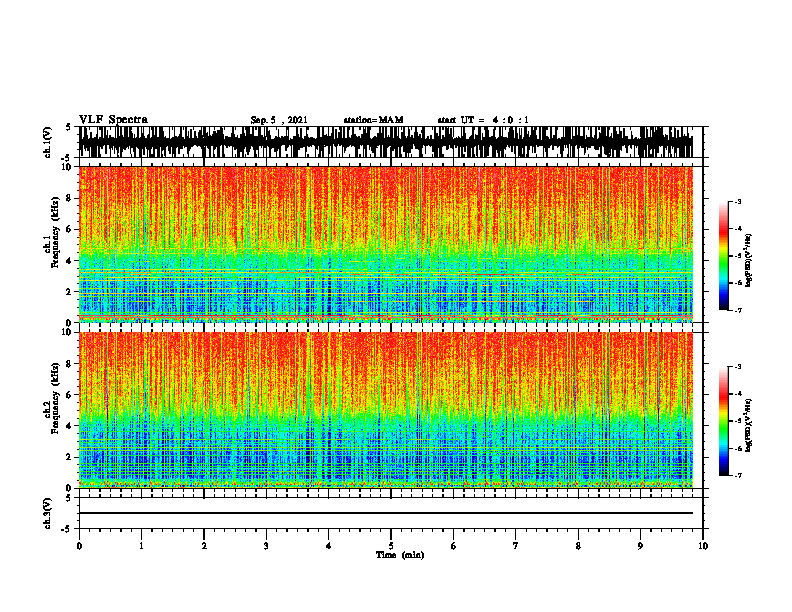Click the "10" time axis tick label

tap(703, 546)
